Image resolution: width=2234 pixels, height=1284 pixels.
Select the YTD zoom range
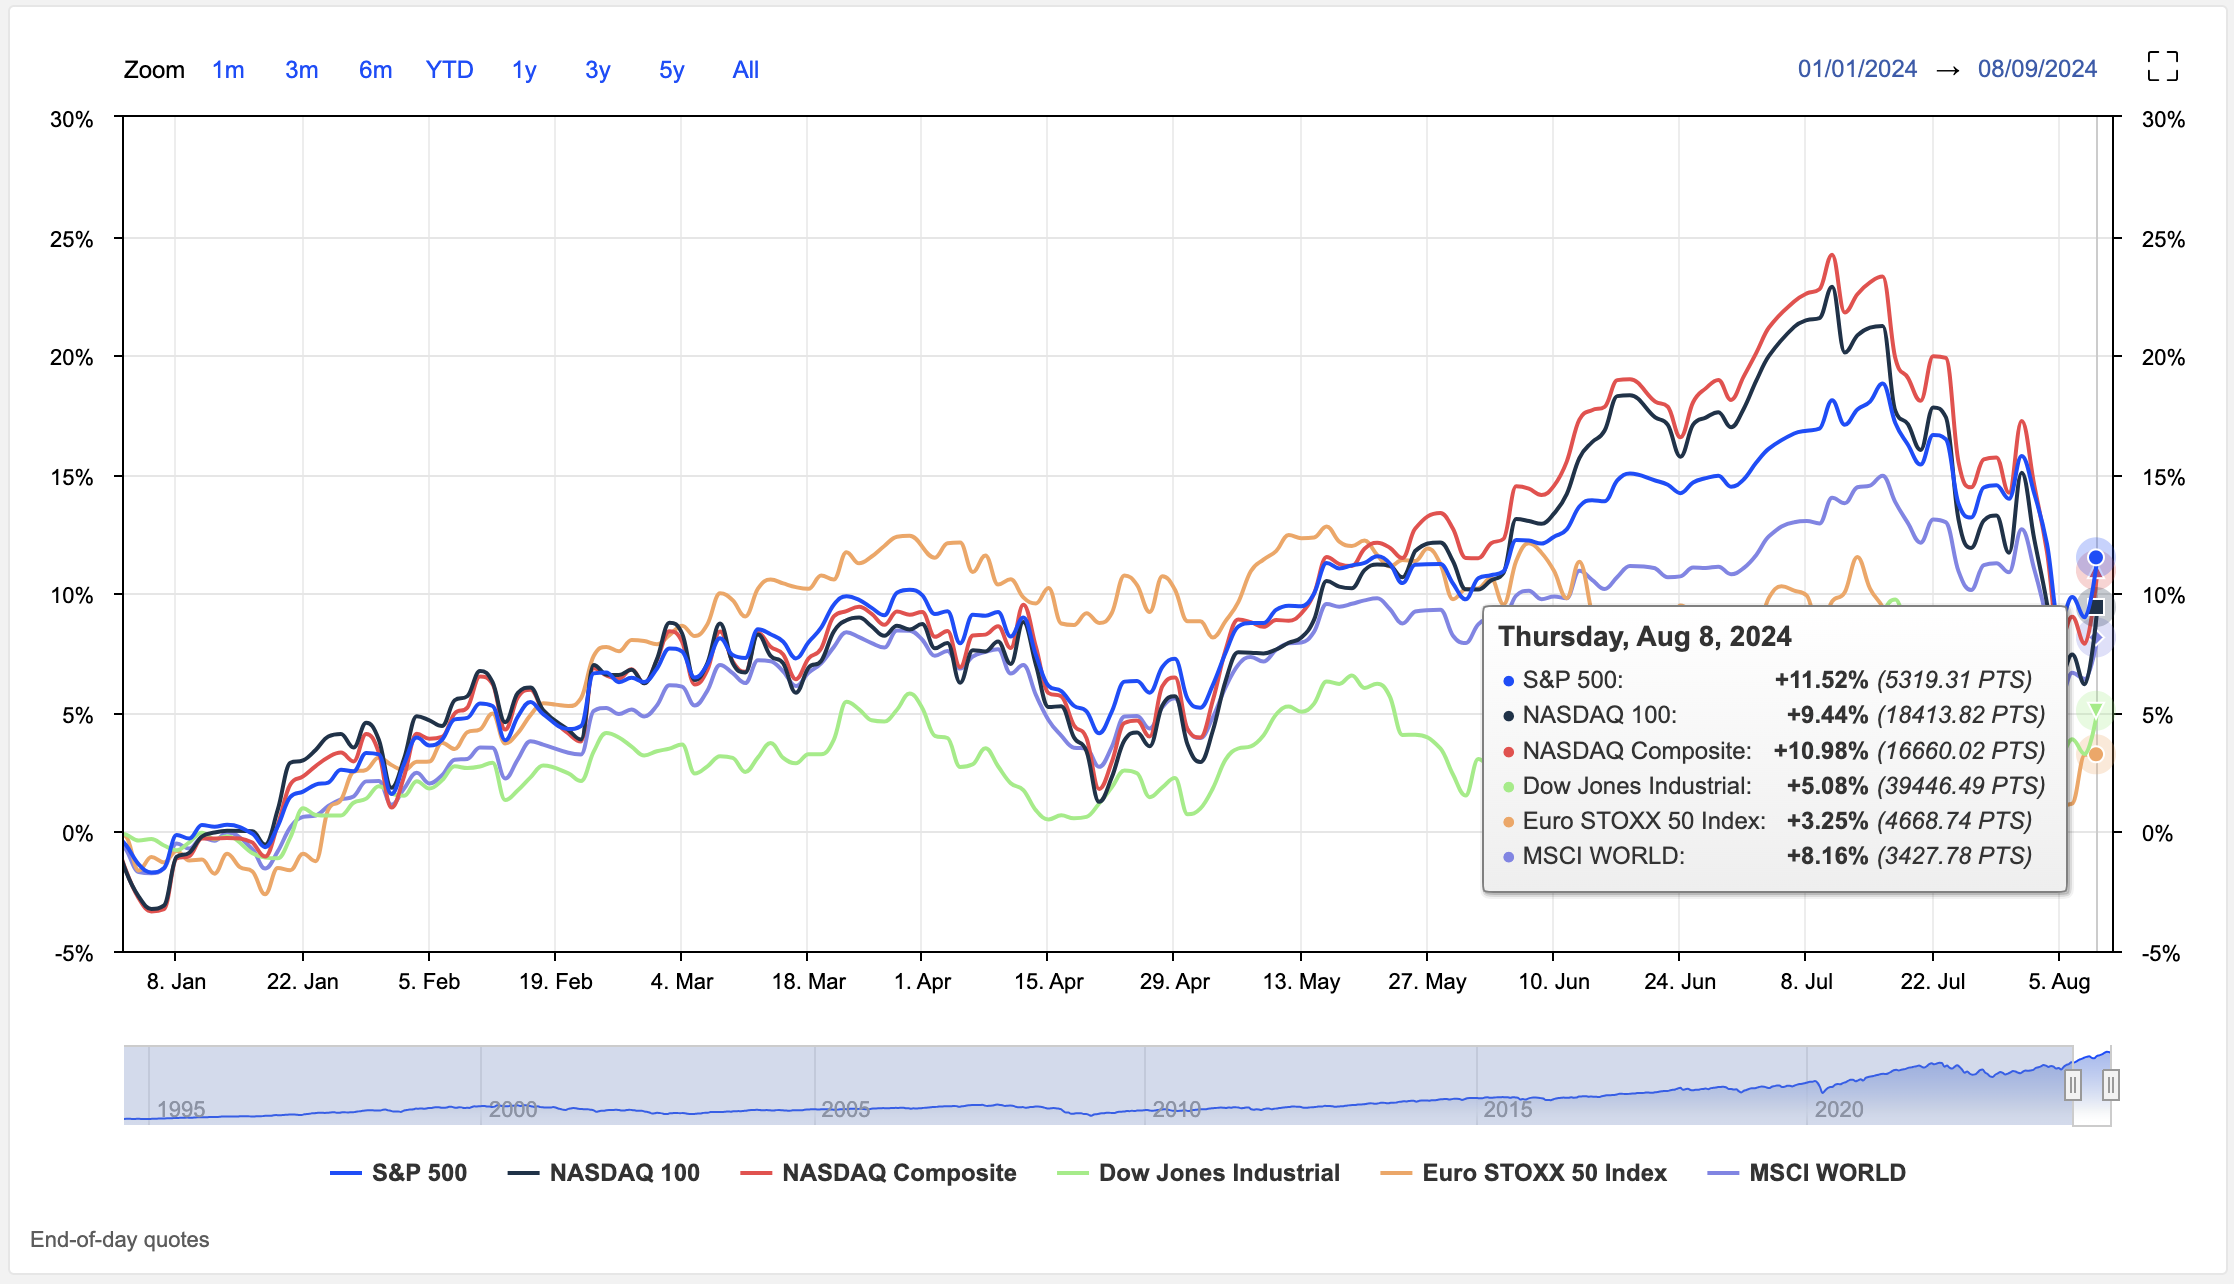449,70
